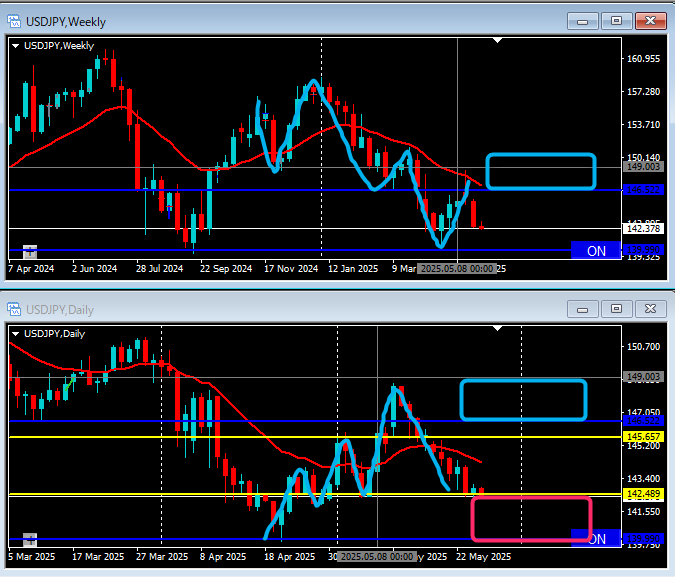This screenshot has width=675, height=577.
Task: Minimize the USDJPY,Daily window
Action: pos(582,309)
